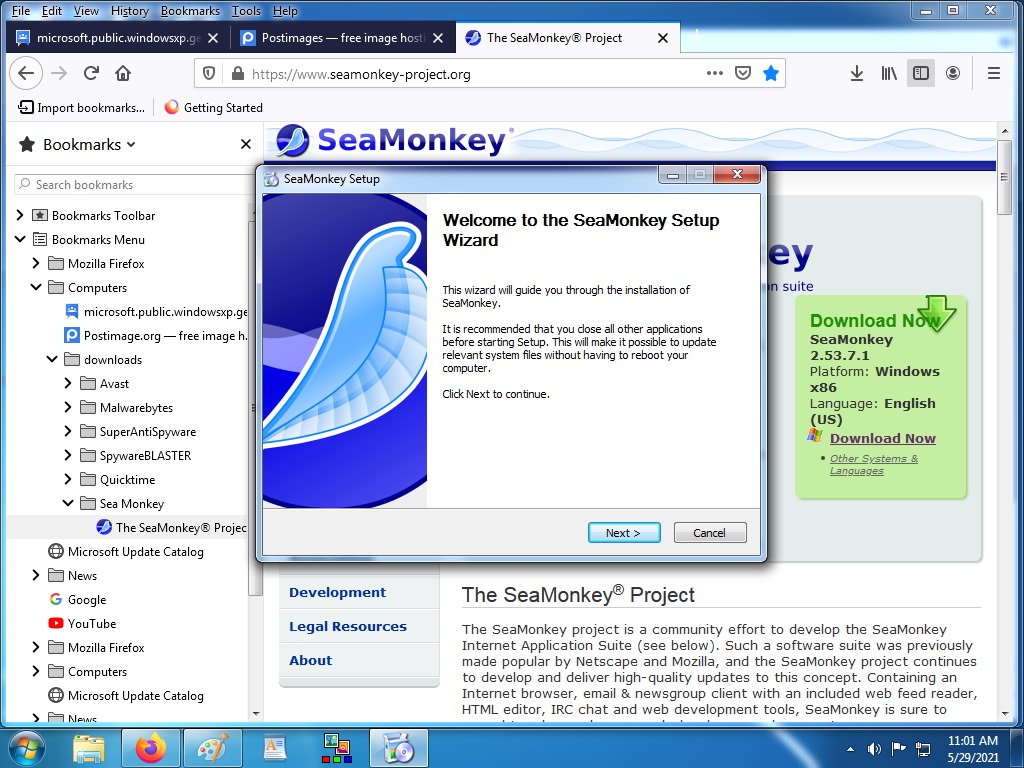Expand the Quicktime folder
This screenshot has width=1024, height=768.
click(68, 479)
